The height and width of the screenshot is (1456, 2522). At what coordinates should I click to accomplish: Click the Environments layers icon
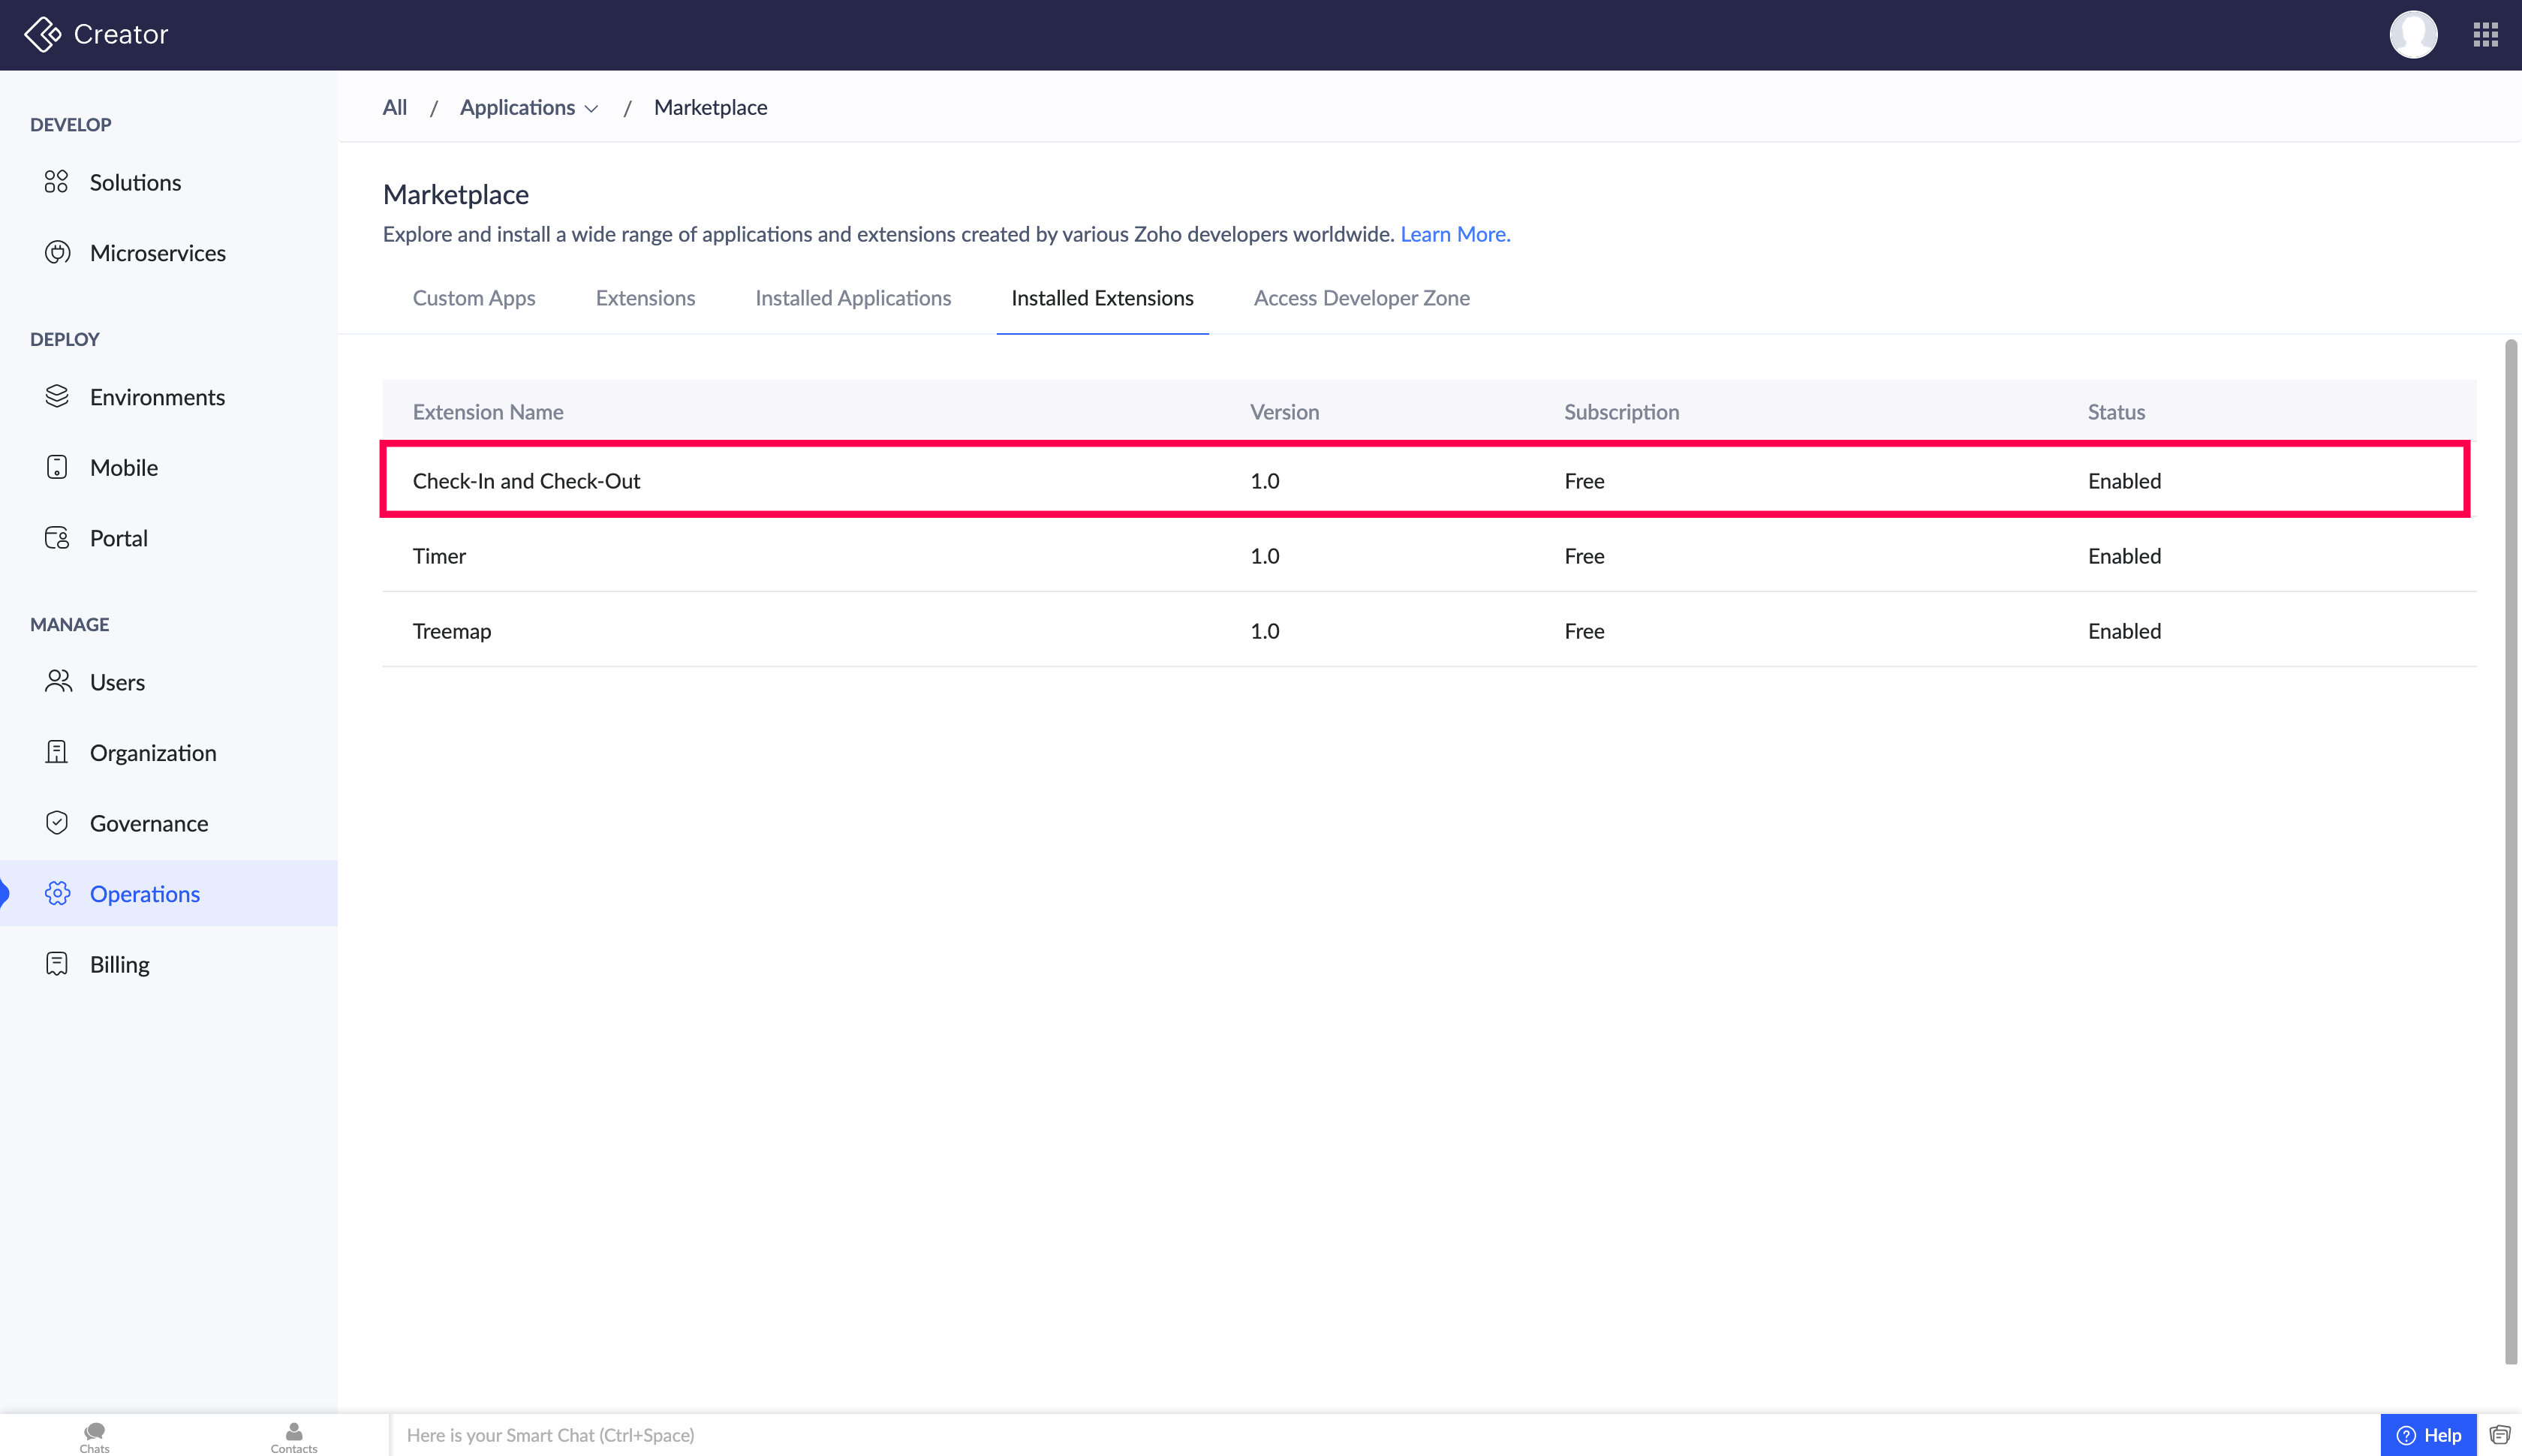click(57, 396)
